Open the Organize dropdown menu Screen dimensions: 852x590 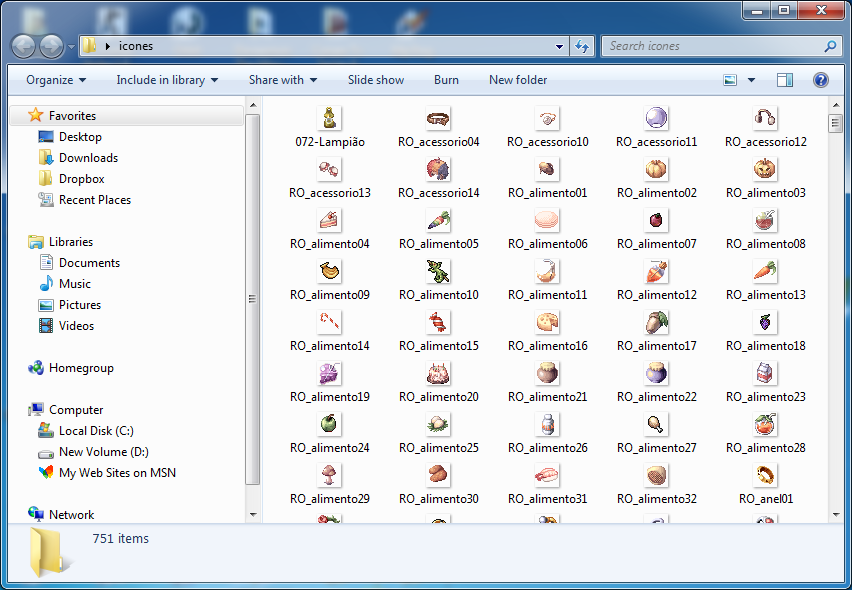coord(56,80)
